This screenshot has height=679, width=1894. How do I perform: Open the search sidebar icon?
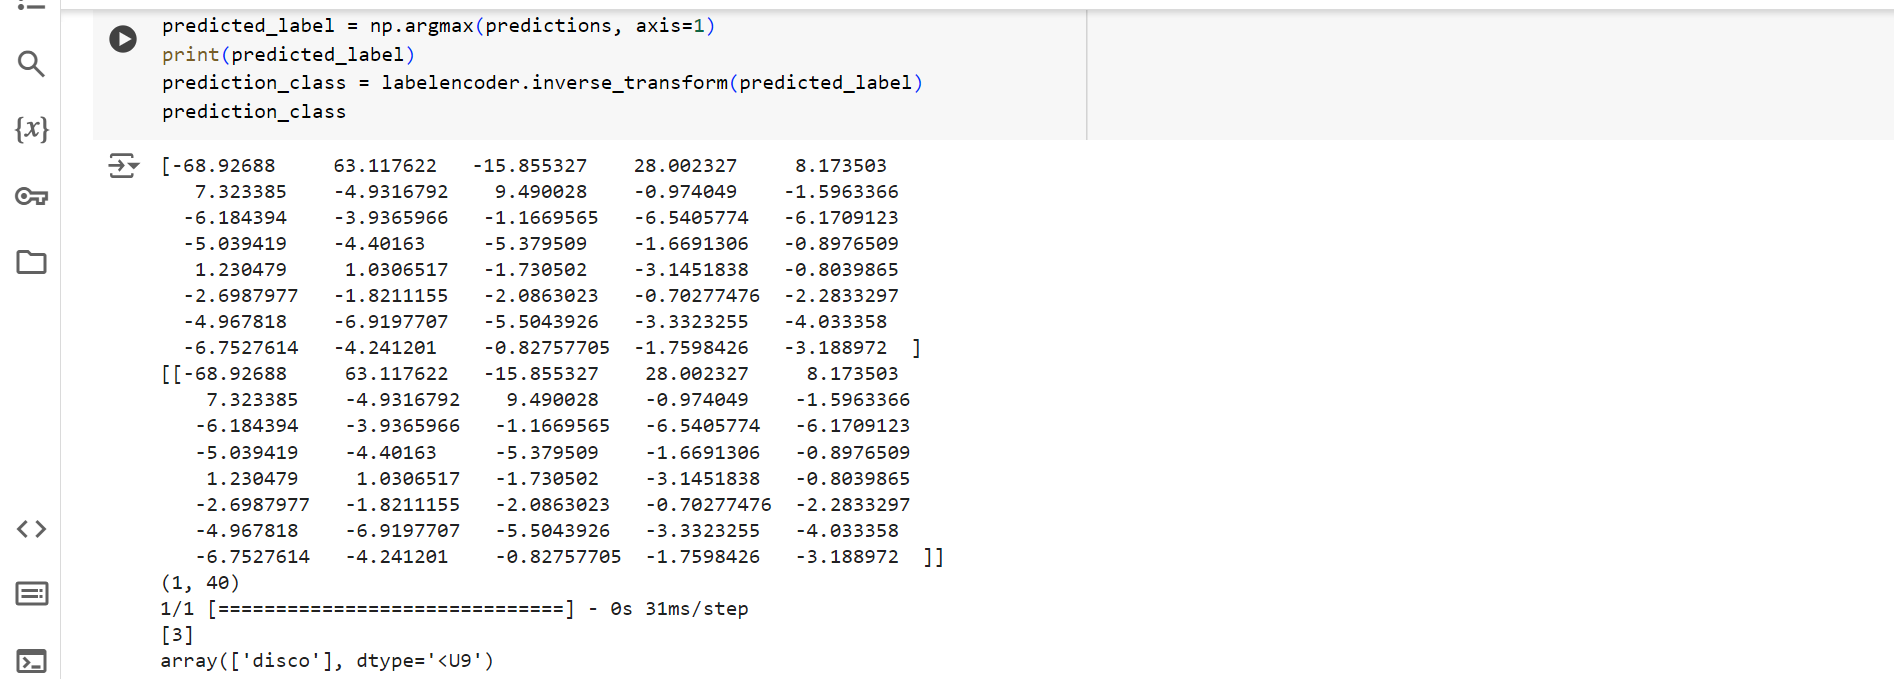point(31,64)
